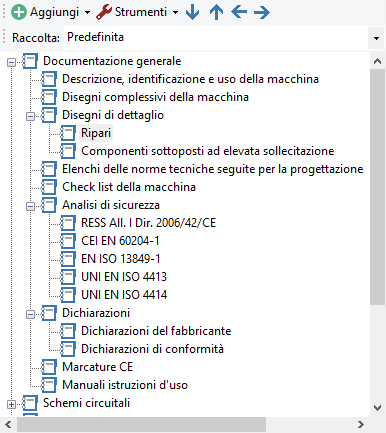Viewport: 386px width, 433px height.
Task: Click icon beside UNI EN ISO 4414
Action: click(68, 295)
